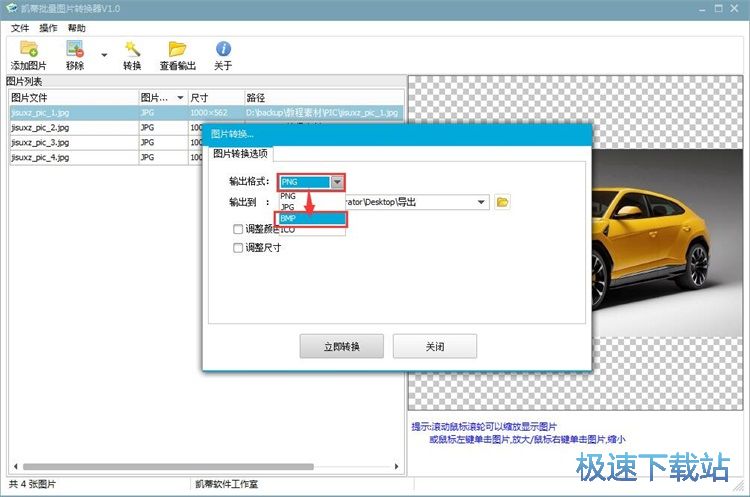Click the 关于 (about) info icon
Viewport: 750px width, 497px height.
pos(223,55)
